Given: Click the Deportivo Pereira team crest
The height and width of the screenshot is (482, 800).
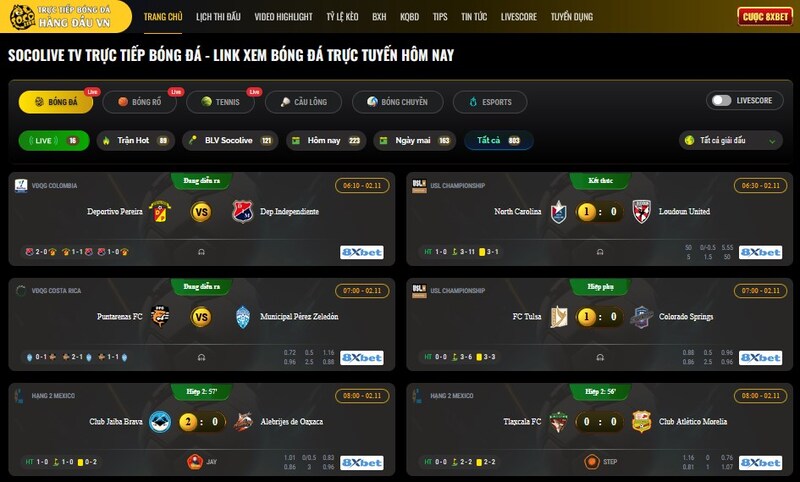Looking at the screenshot, I should click(160, 212).
